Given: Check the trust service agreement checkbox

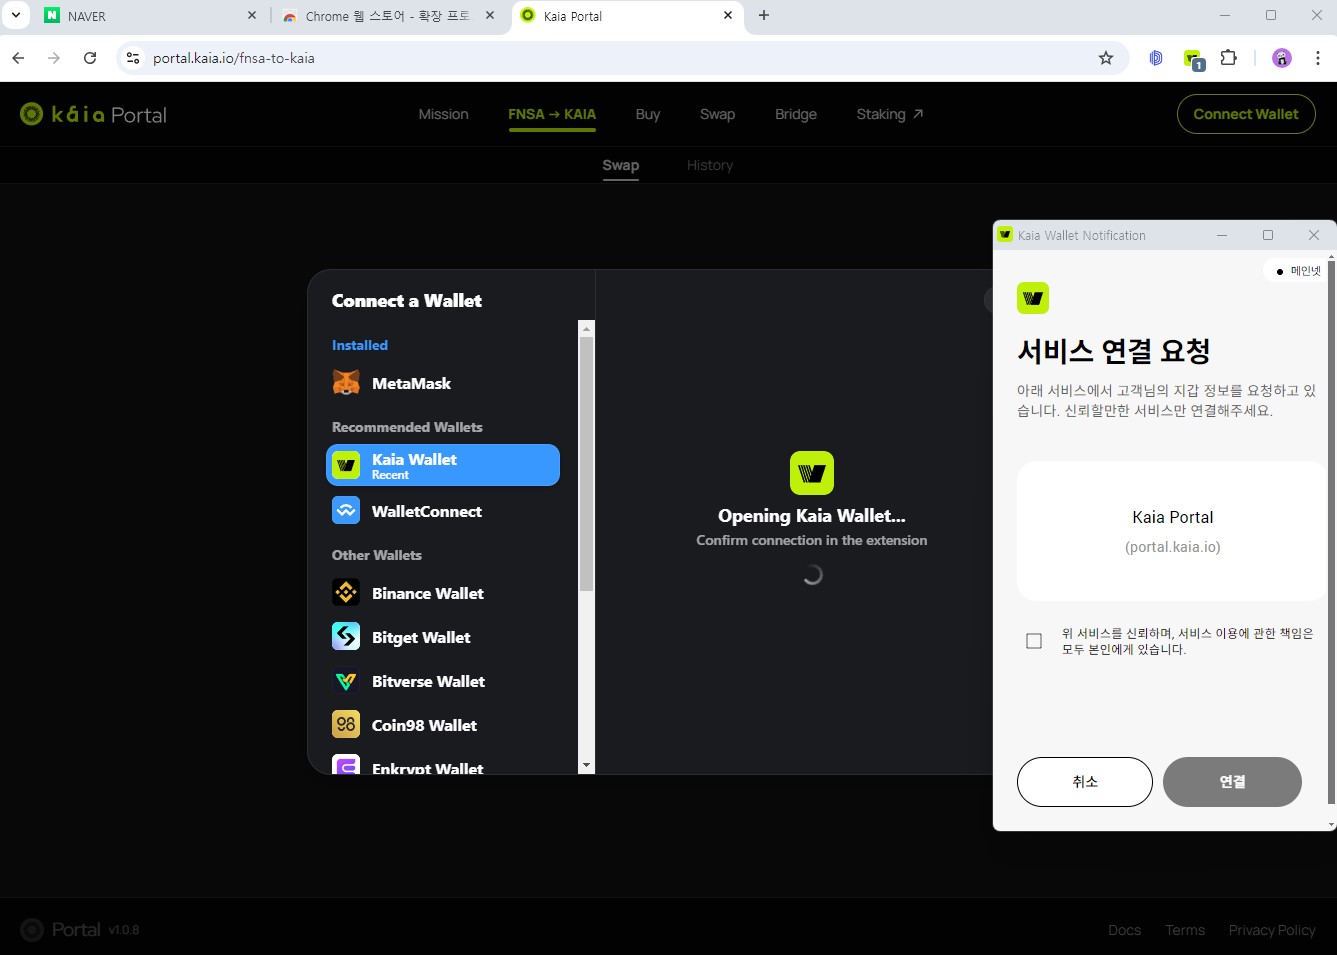Looking at the screenshot, I should 1034,641.
